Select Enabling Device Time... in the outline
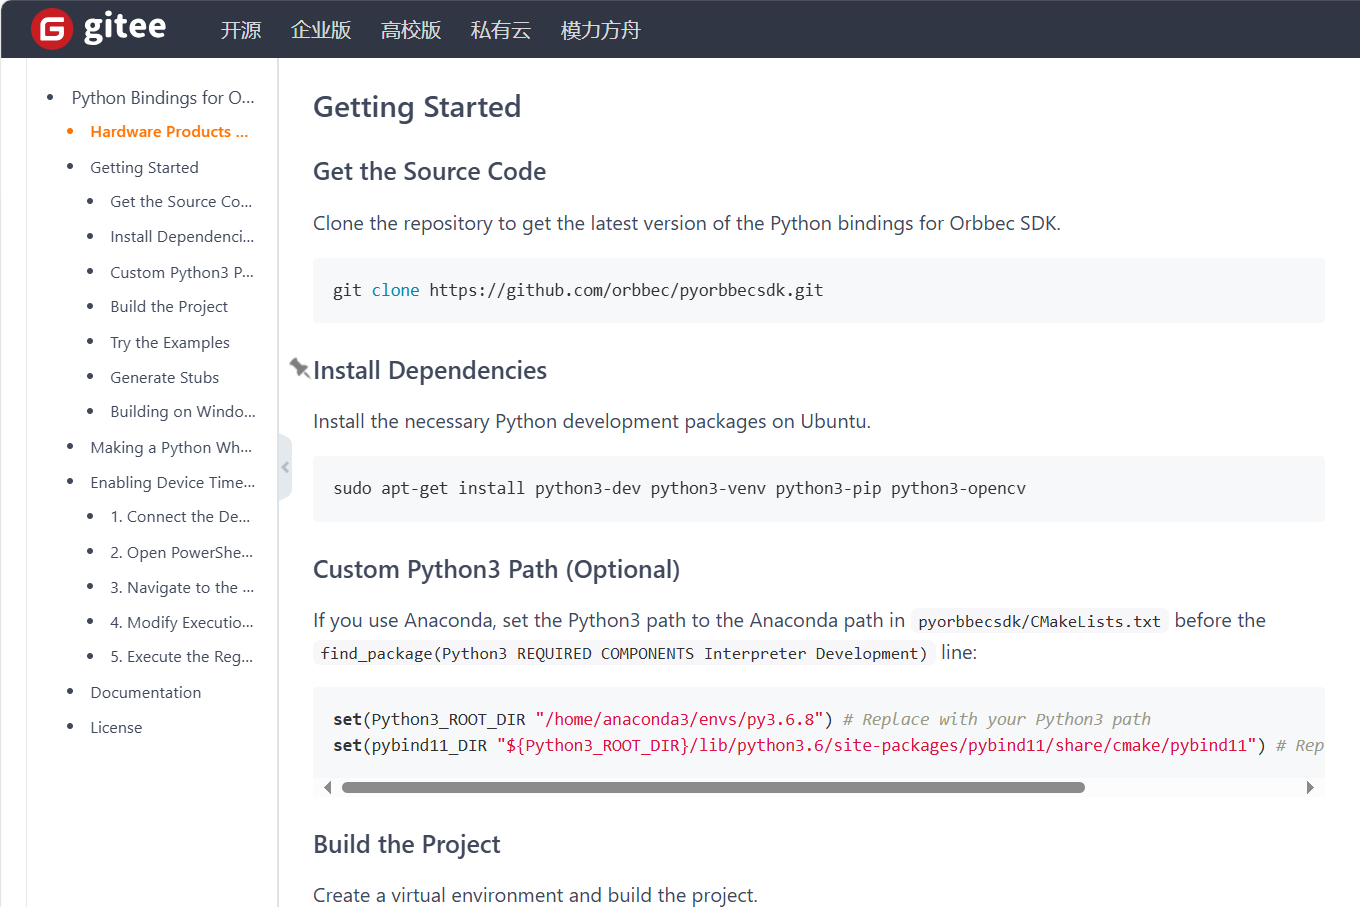Screen dimensions: 1360x907 click(x=172, y=483)
